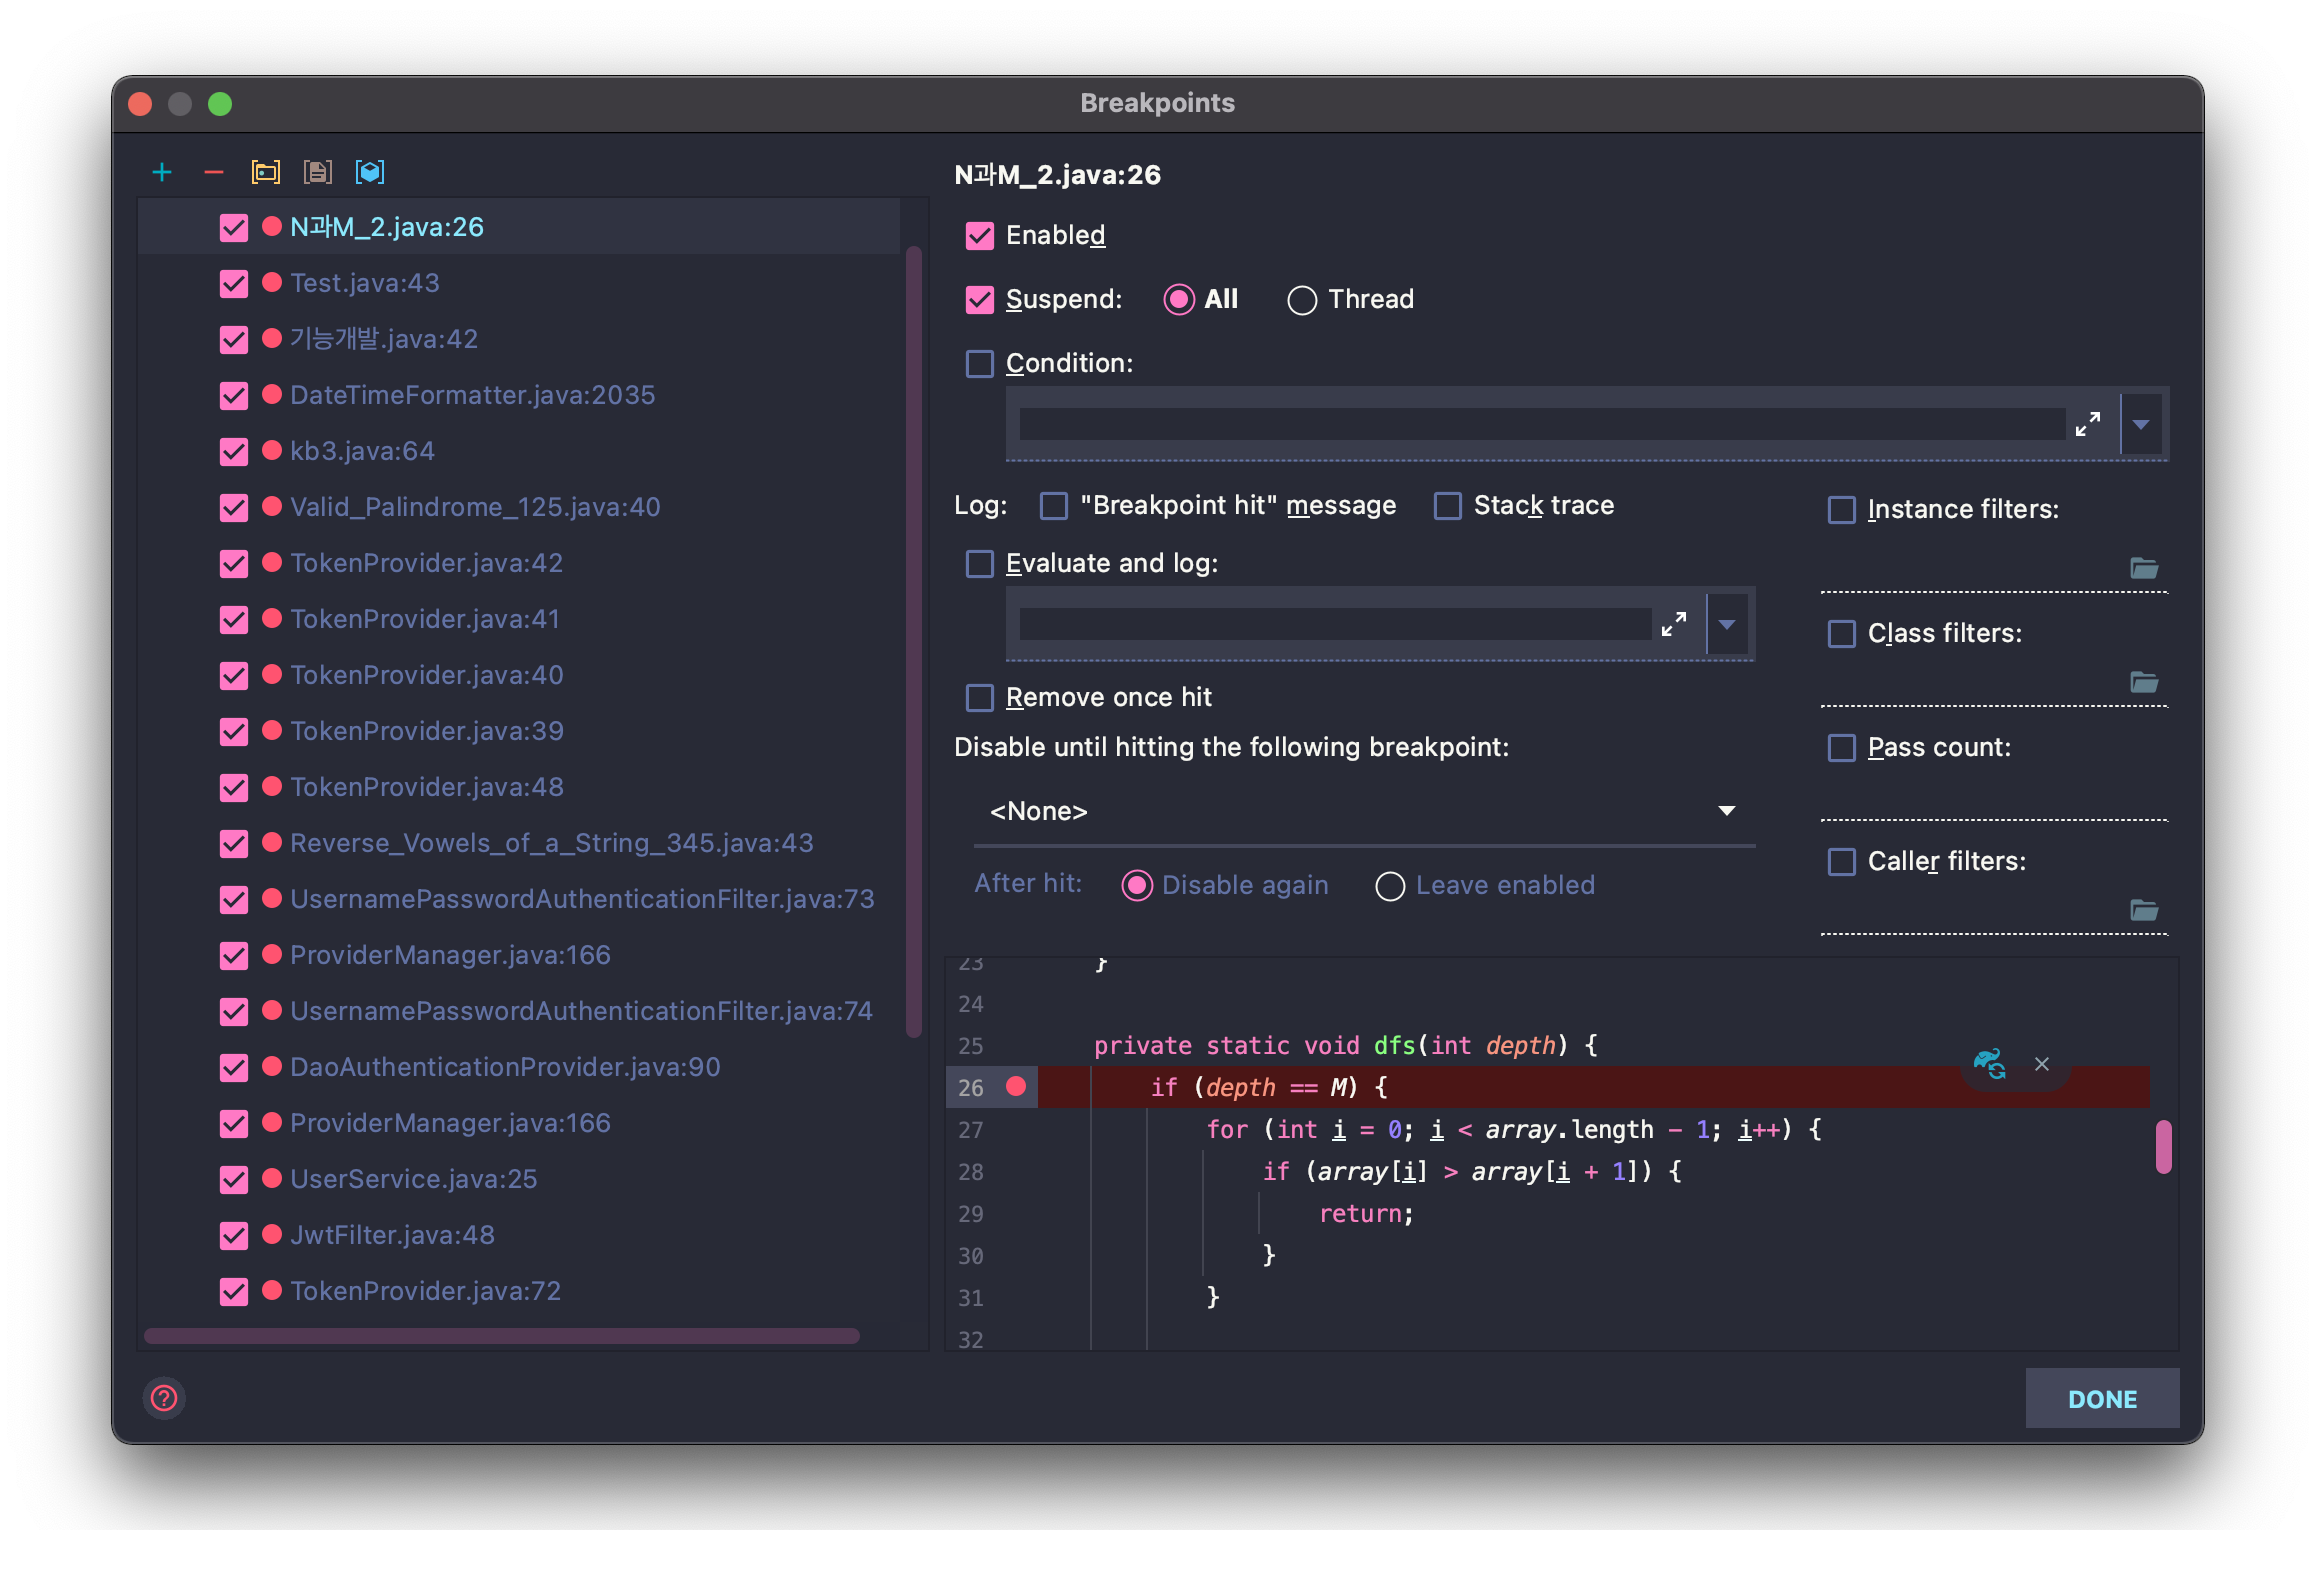Click the DONE button
Image resolution: width=2316 pixels, height=1592 pixels.
[2101, 1398]
